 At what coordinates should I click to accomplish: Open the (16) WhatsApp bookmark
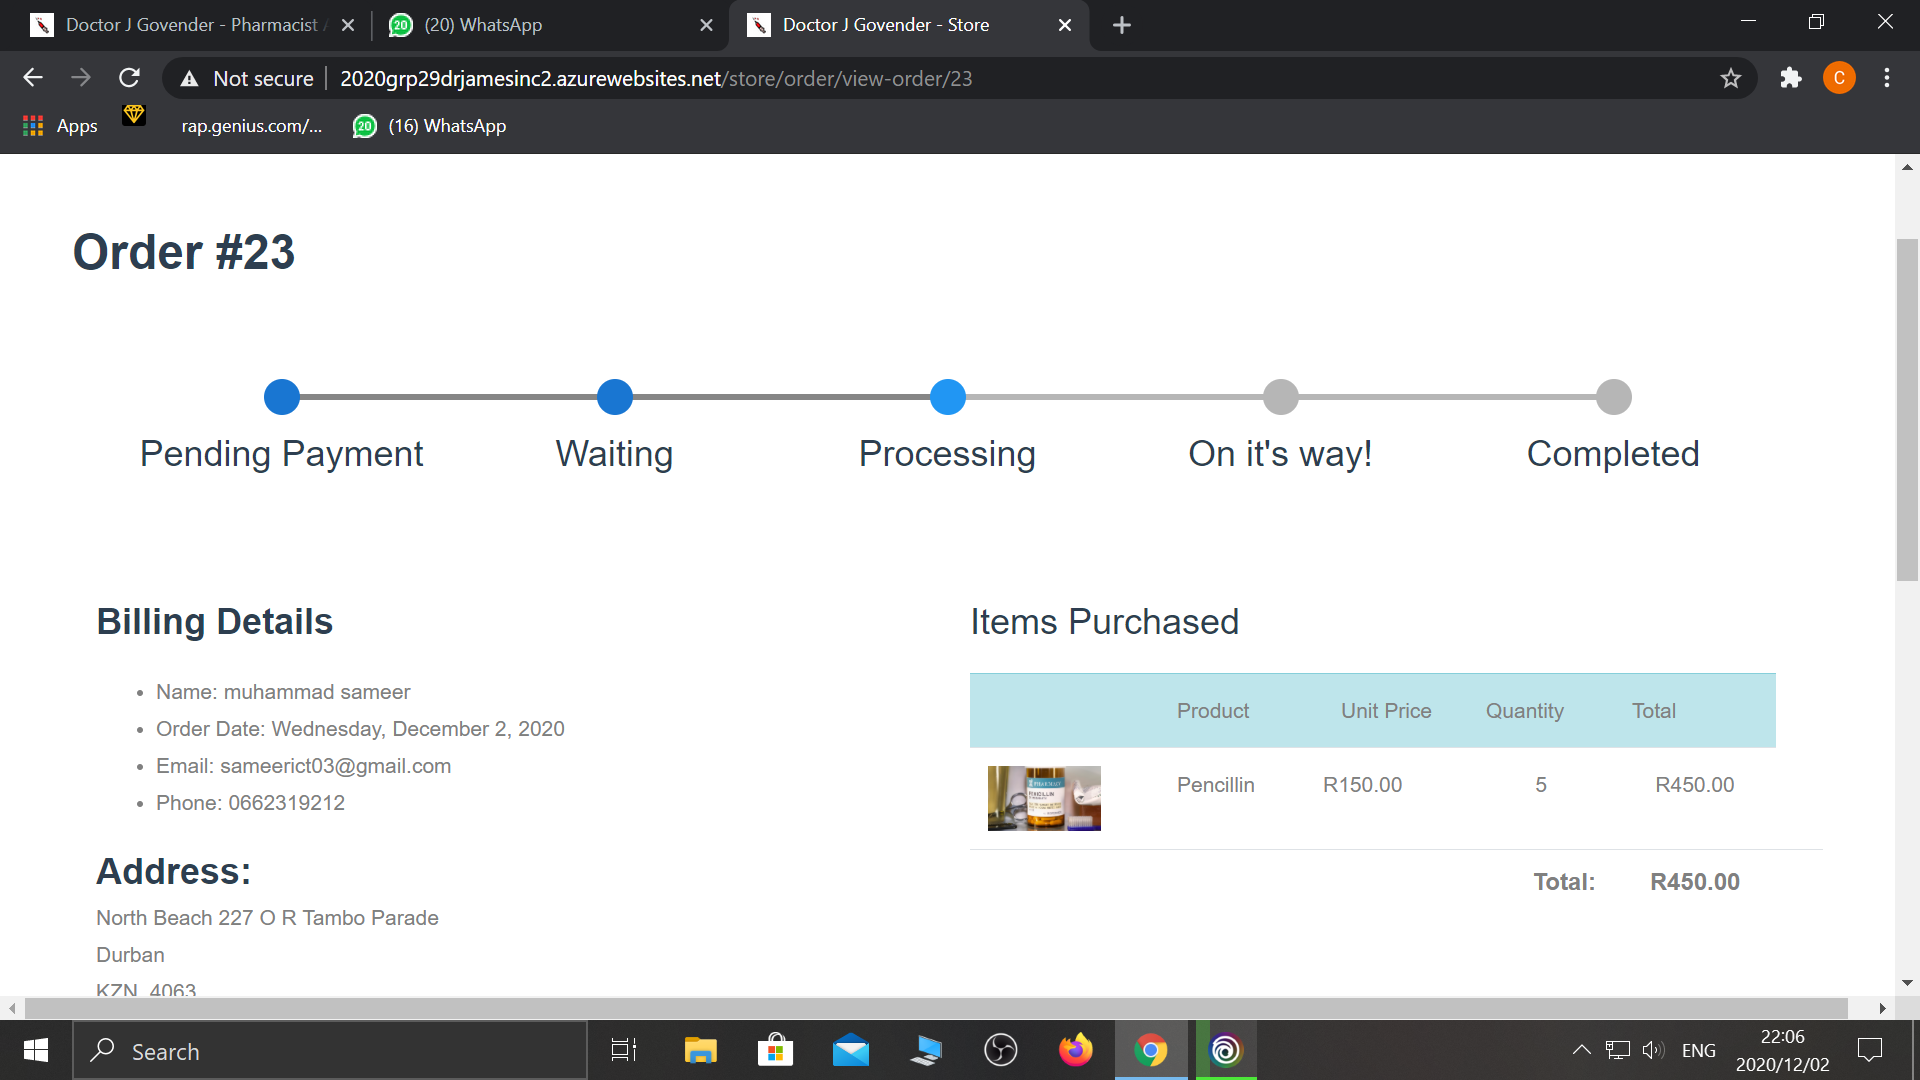(x=430, y=126)
